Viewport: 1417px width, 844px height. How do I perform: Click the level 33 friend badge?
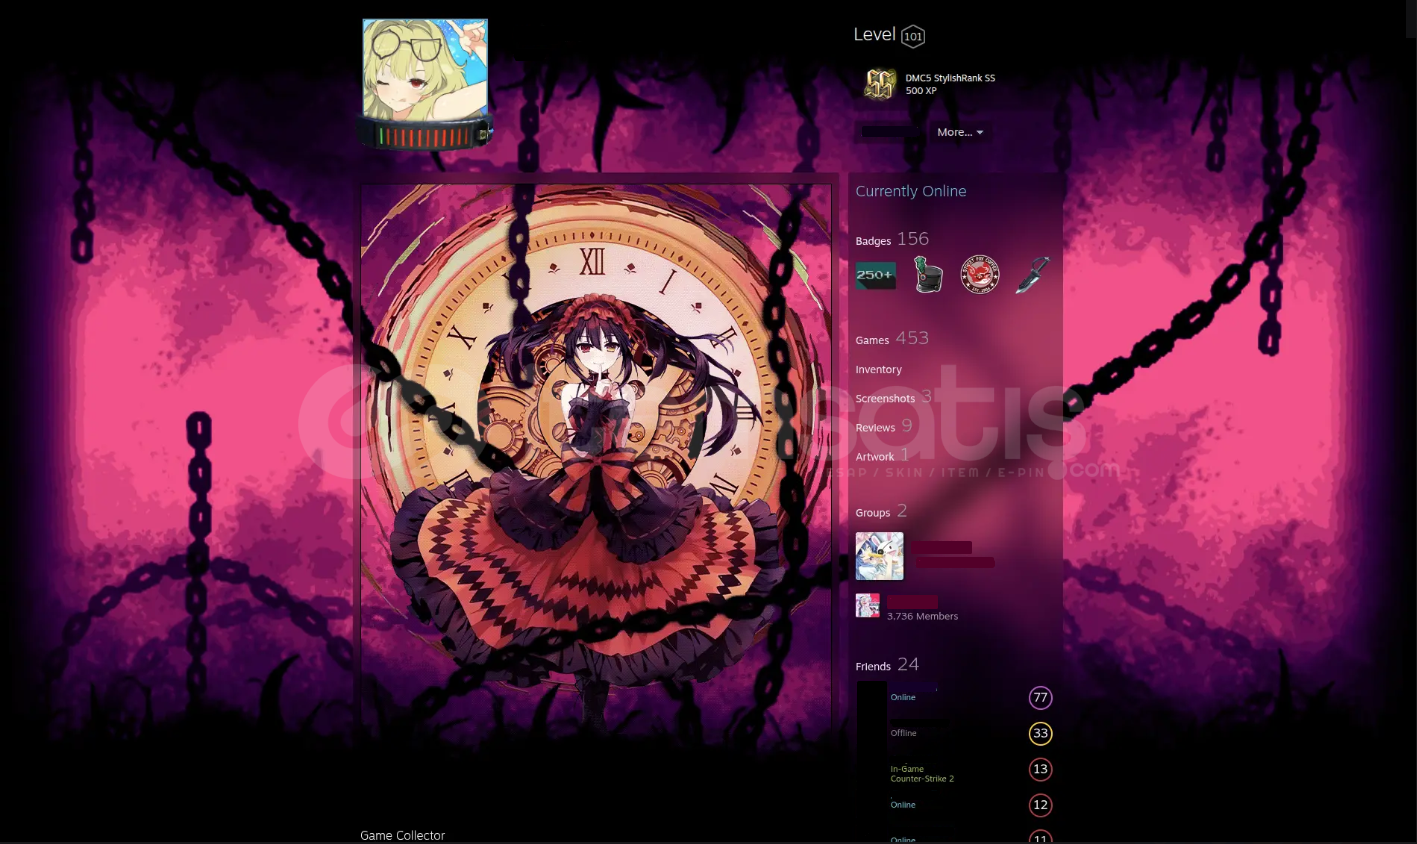click(1041, 734)
